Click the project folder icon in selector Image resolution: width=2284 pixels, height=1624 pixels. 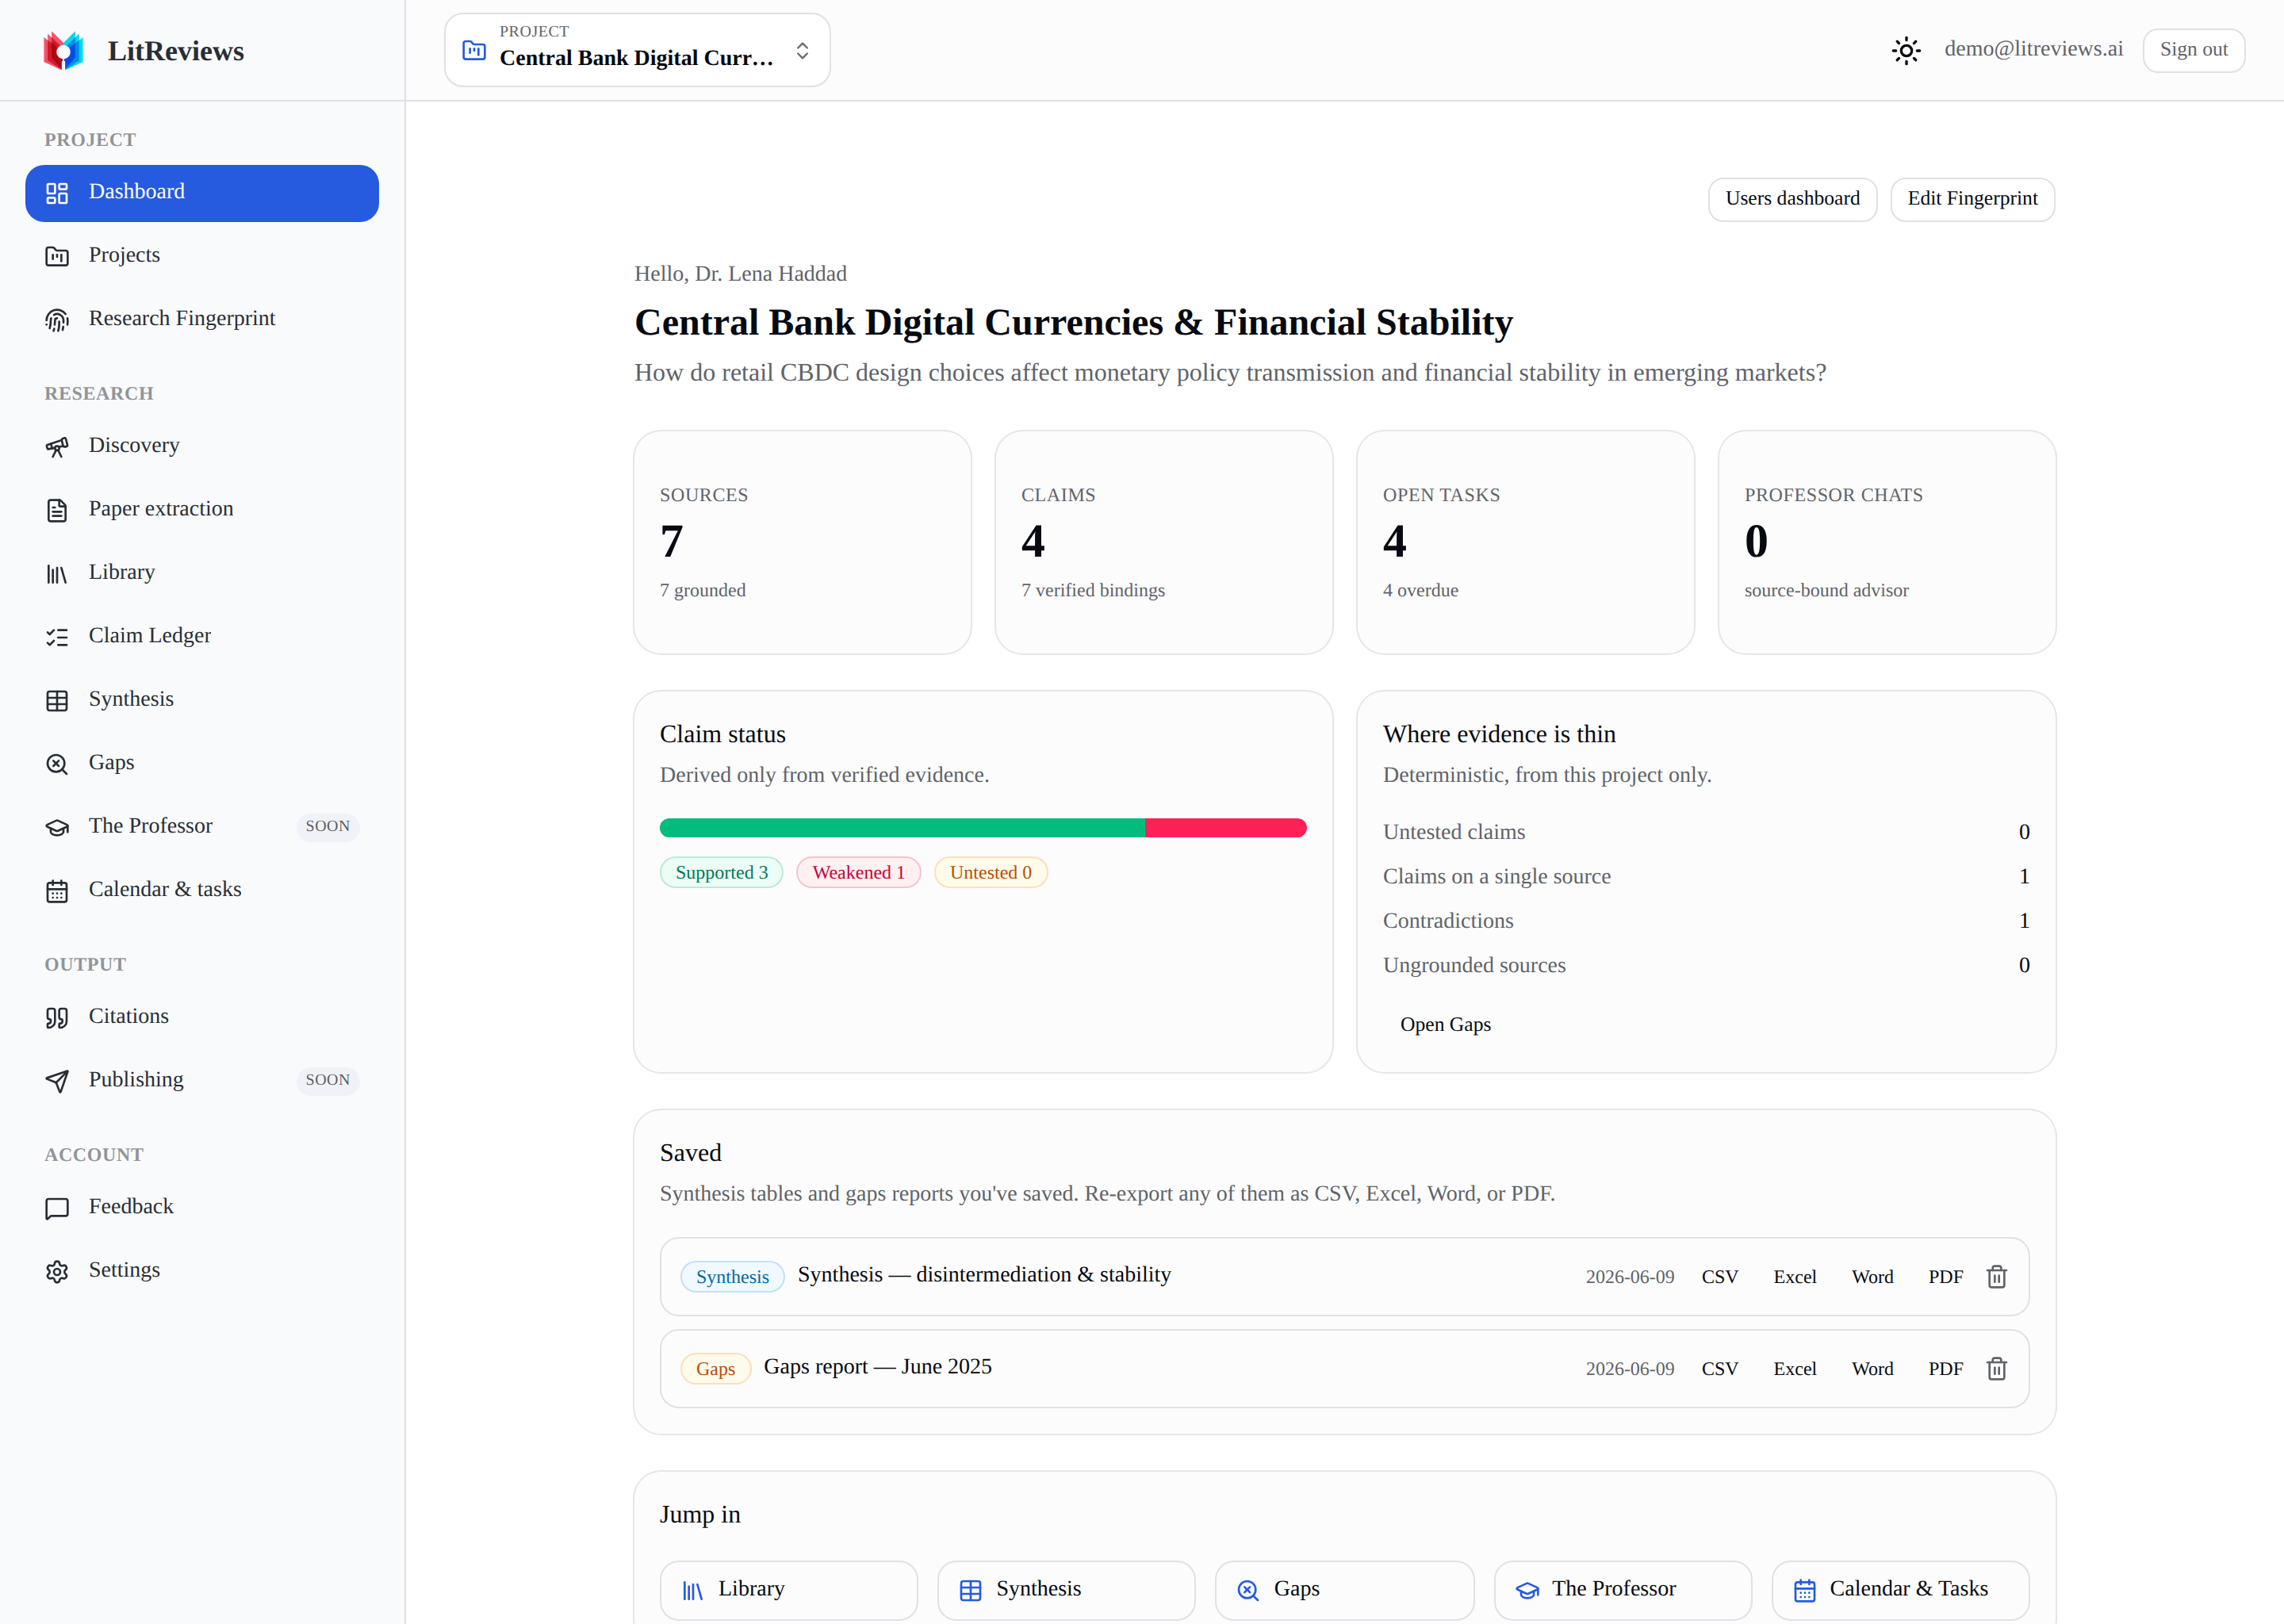(474, 50)
